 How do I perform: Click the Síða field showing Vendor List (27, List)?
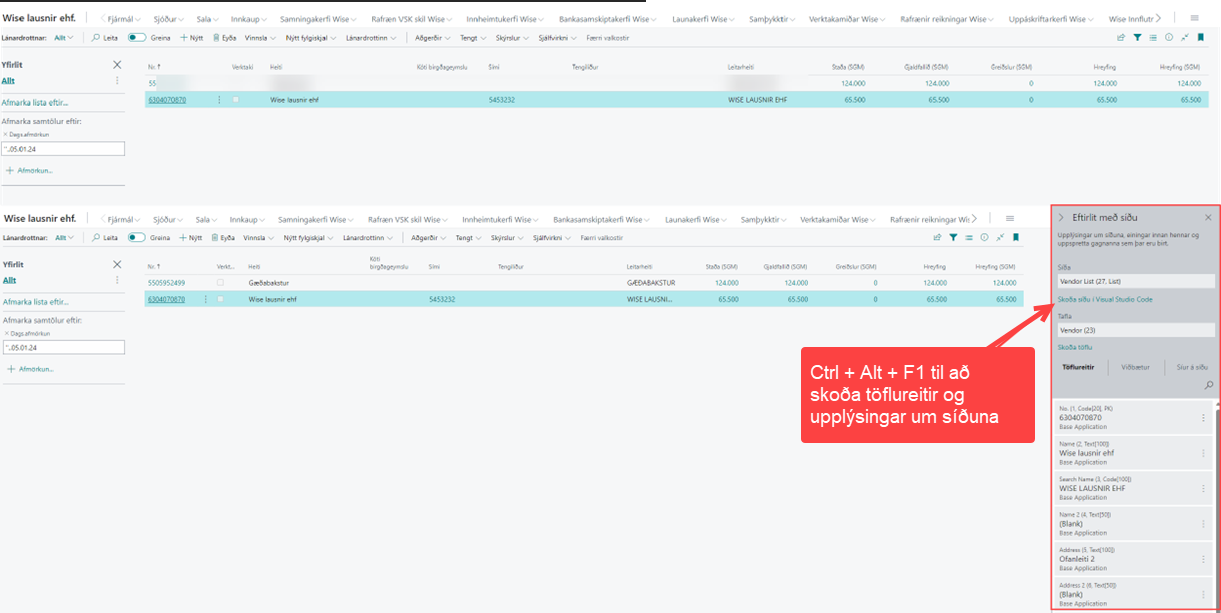point(1135,281)
